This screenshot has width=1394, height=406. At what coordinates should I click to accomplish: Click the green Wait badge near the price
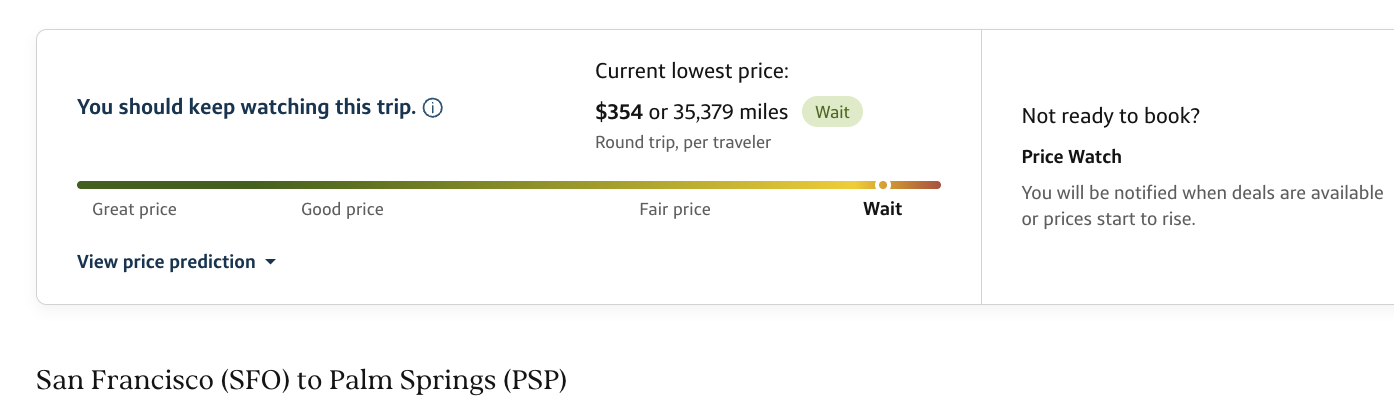coord(832,112)
